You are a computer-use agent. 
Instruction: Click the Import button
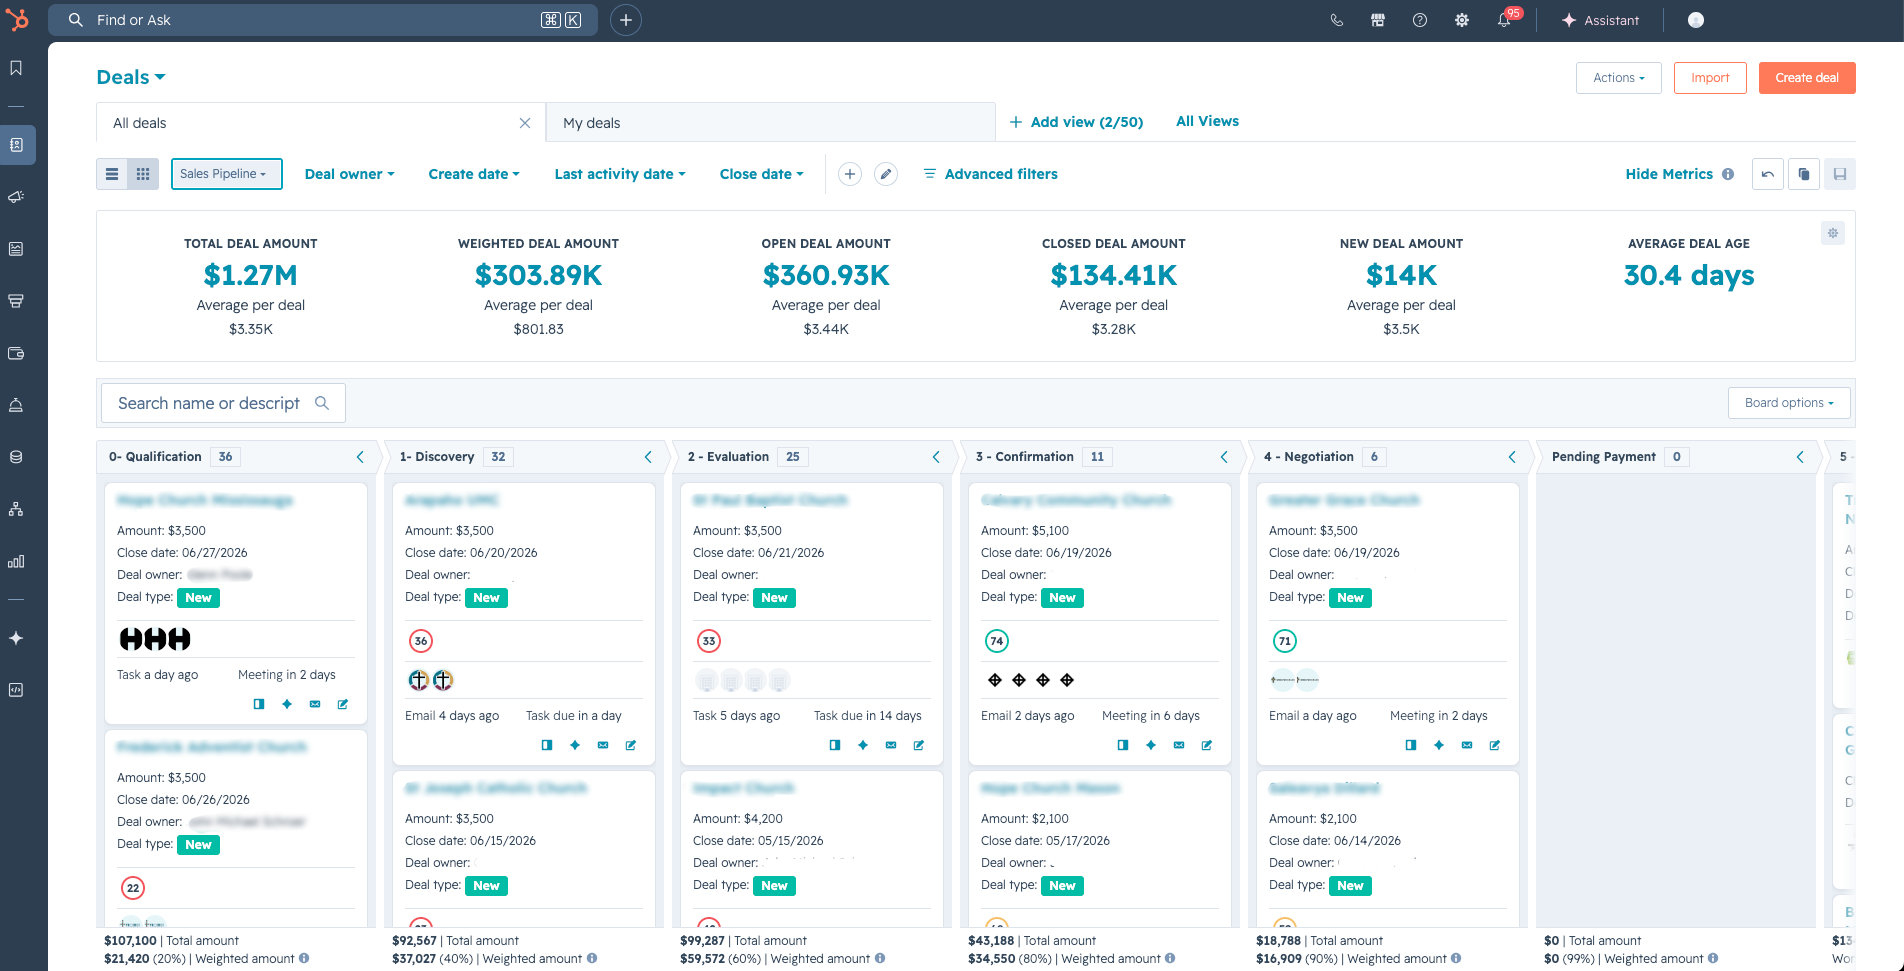click(1710, 78)
